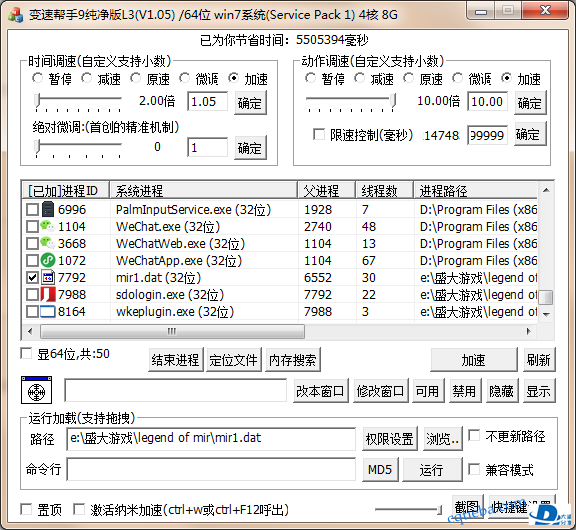Click the 刷新 button

[539, 360]
